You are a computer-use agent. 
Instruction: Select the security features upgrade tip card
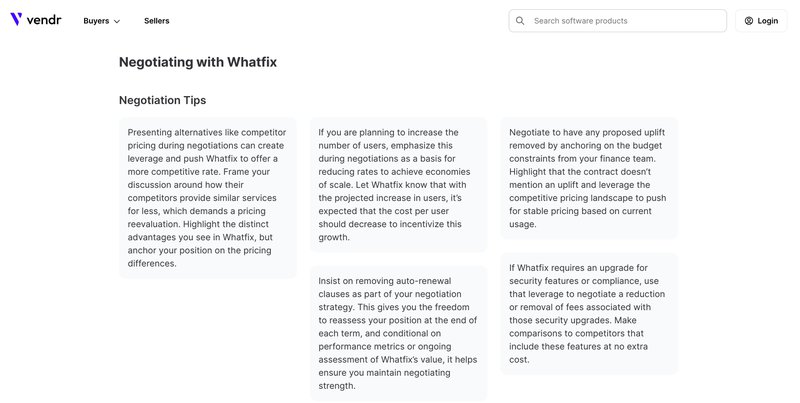coord(587,313)
